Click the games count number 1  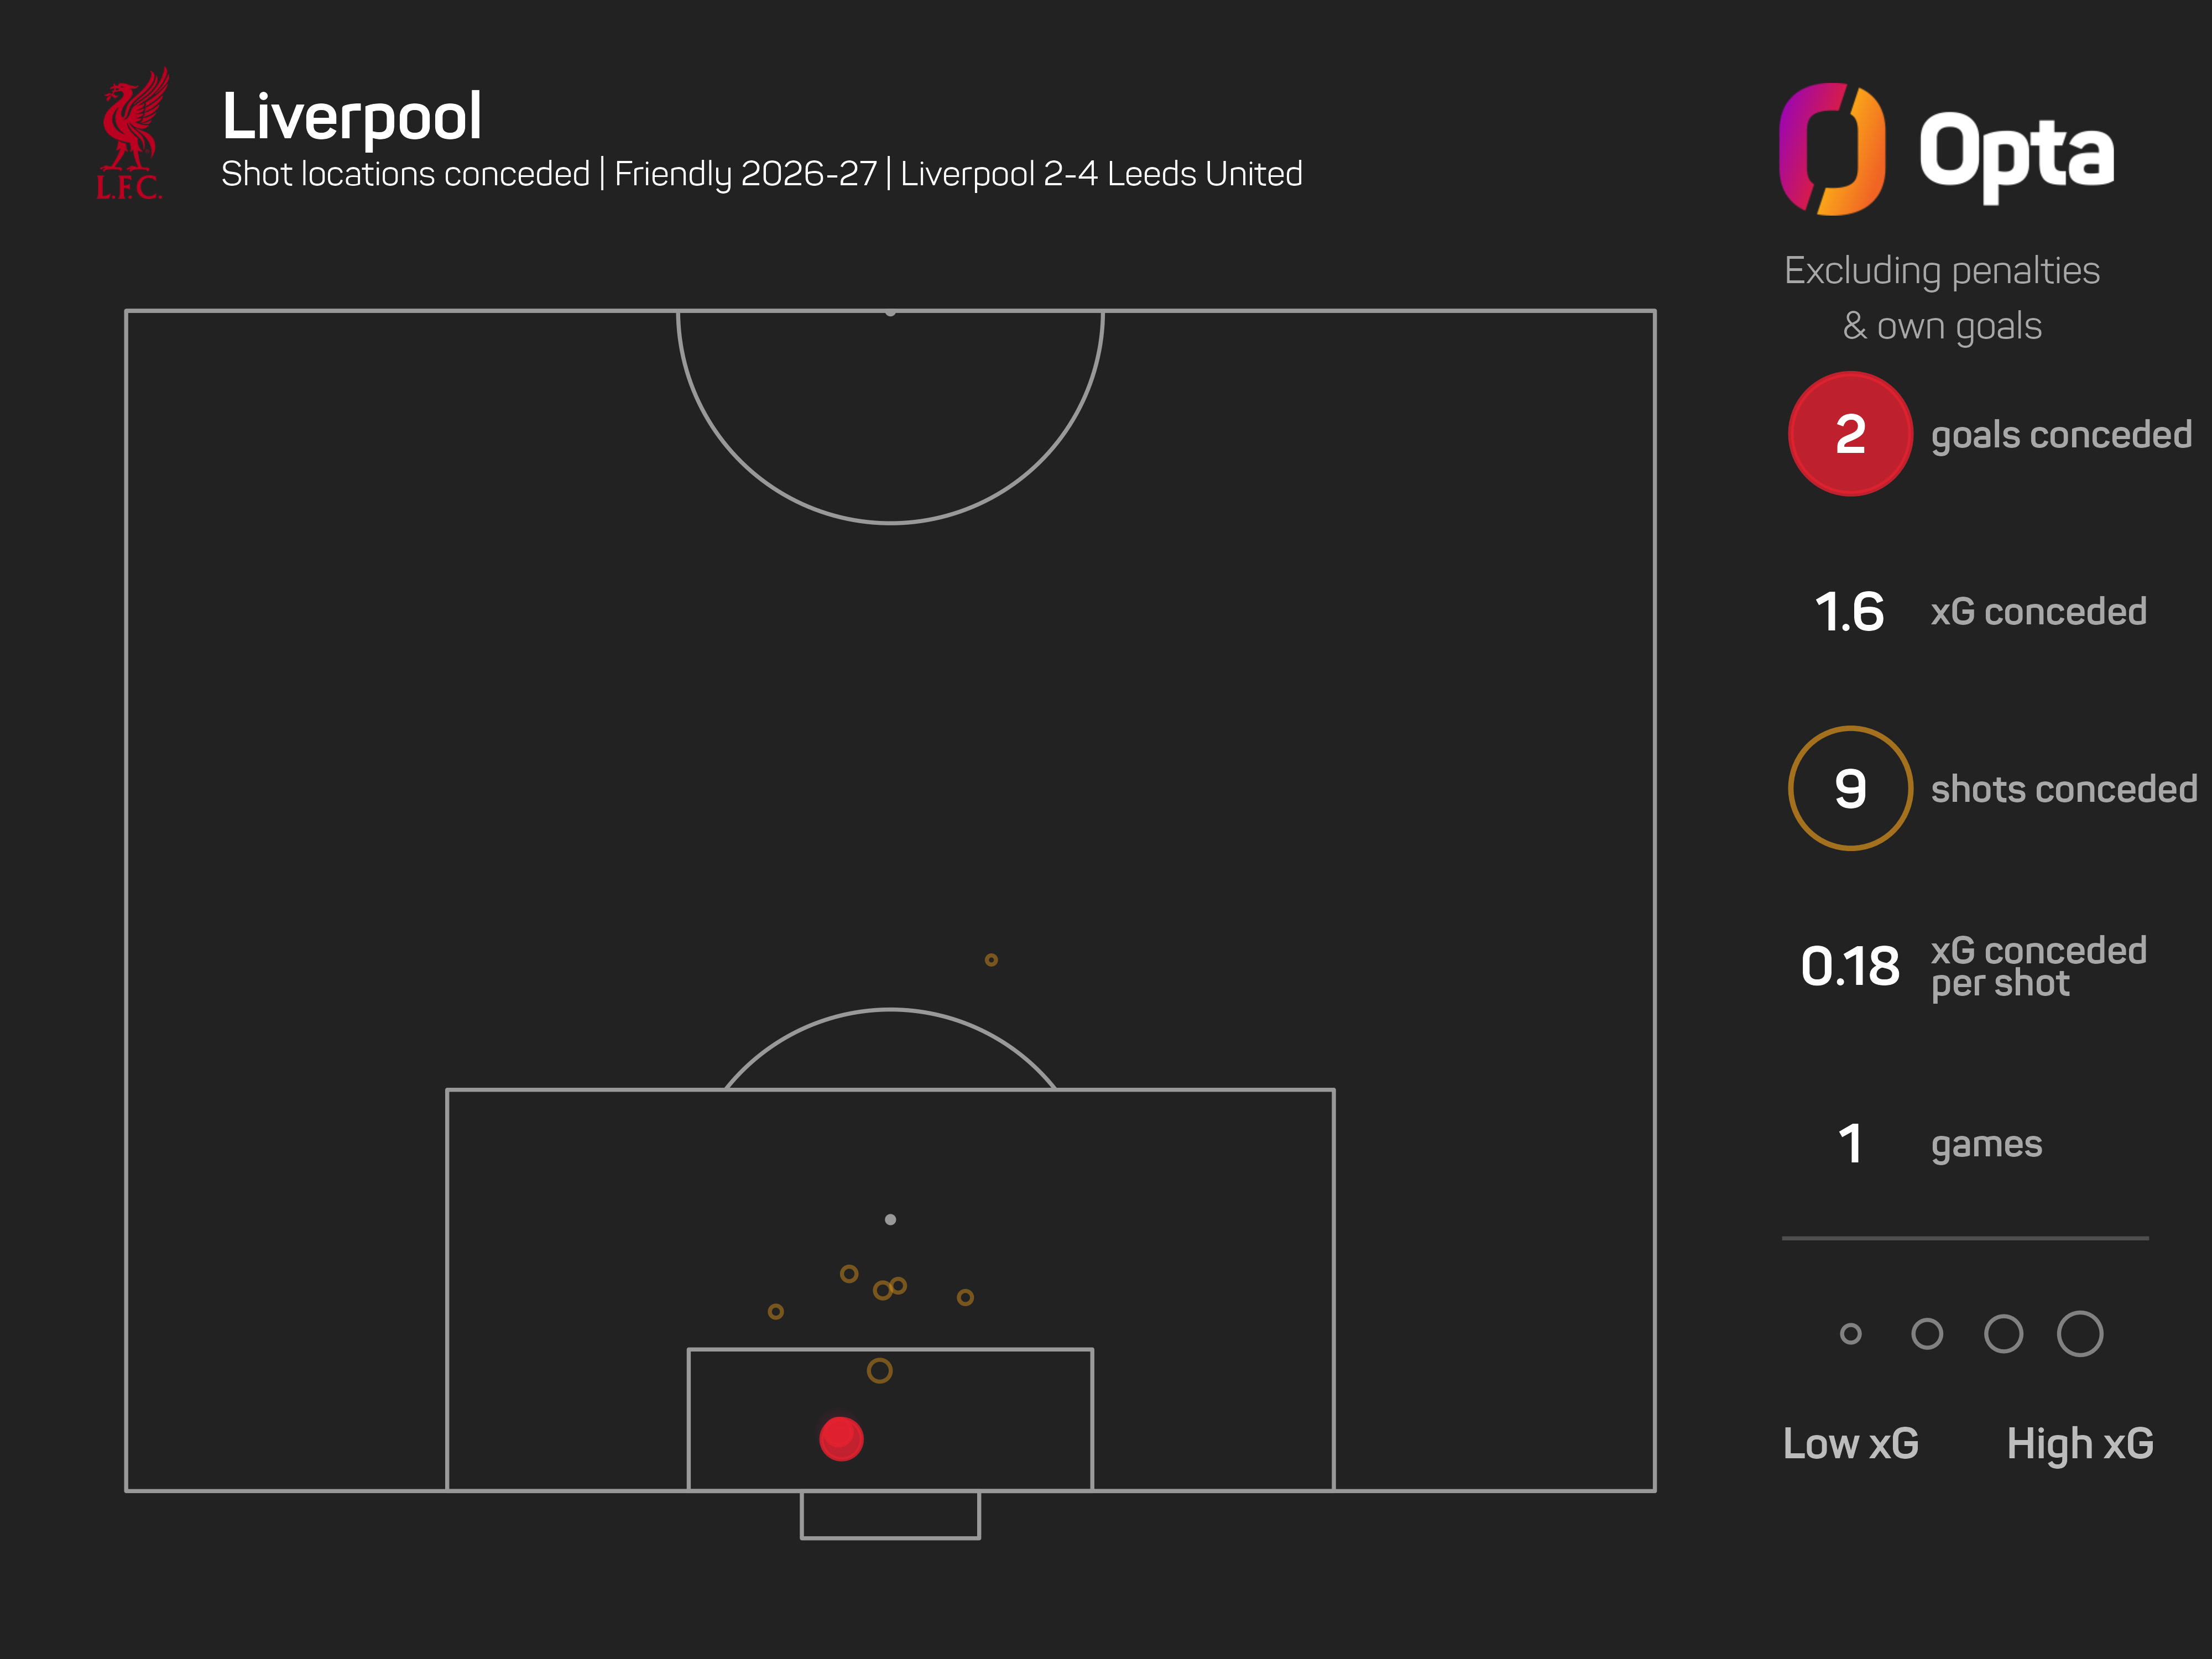(x=1850, y=1143)
